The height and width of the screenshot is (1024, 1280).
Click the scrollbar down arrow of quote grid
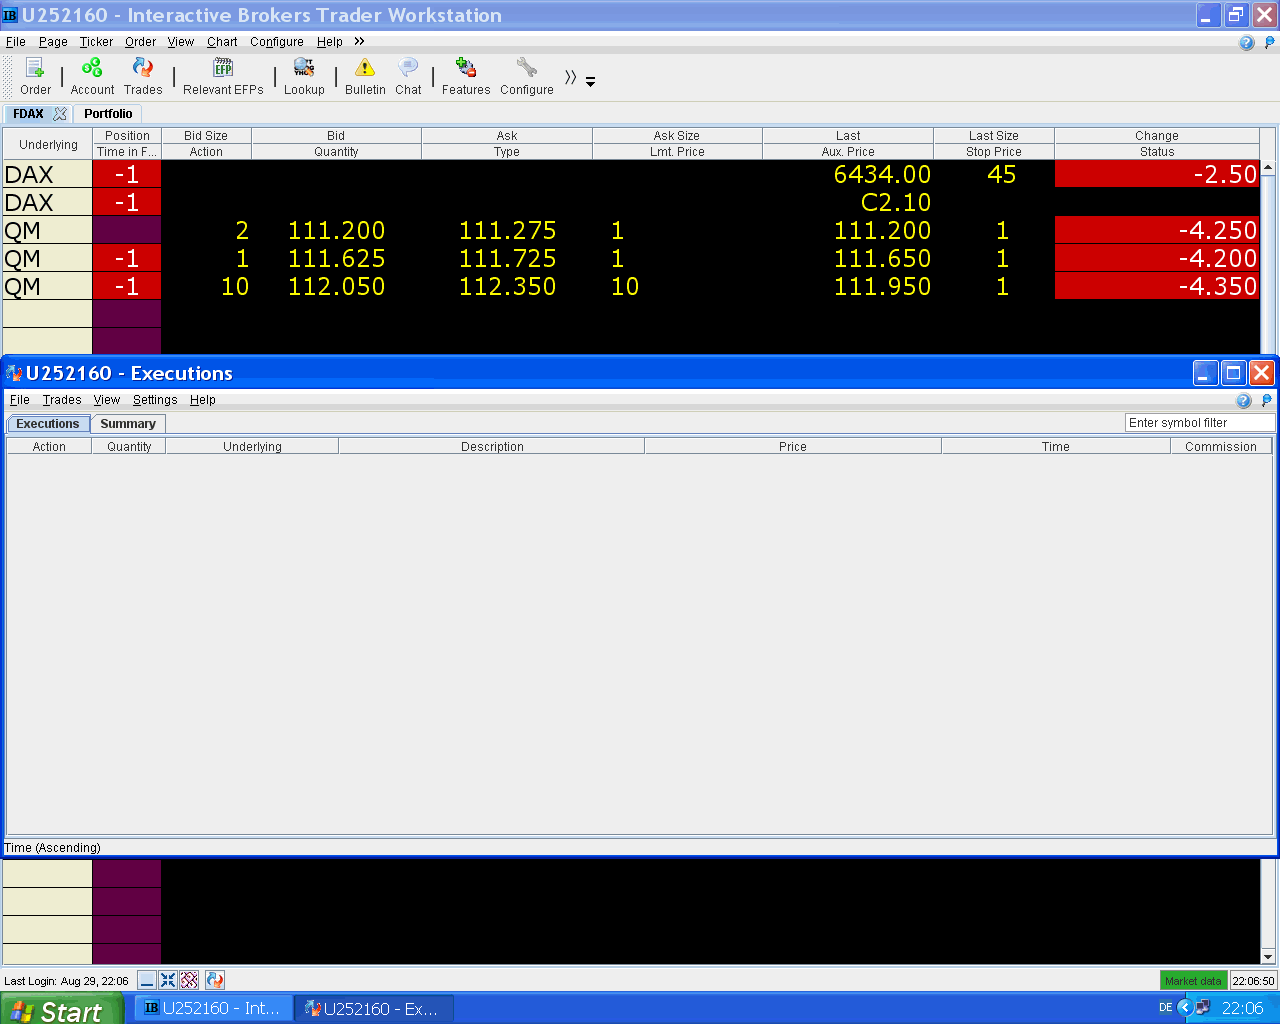click(1268, 956)
